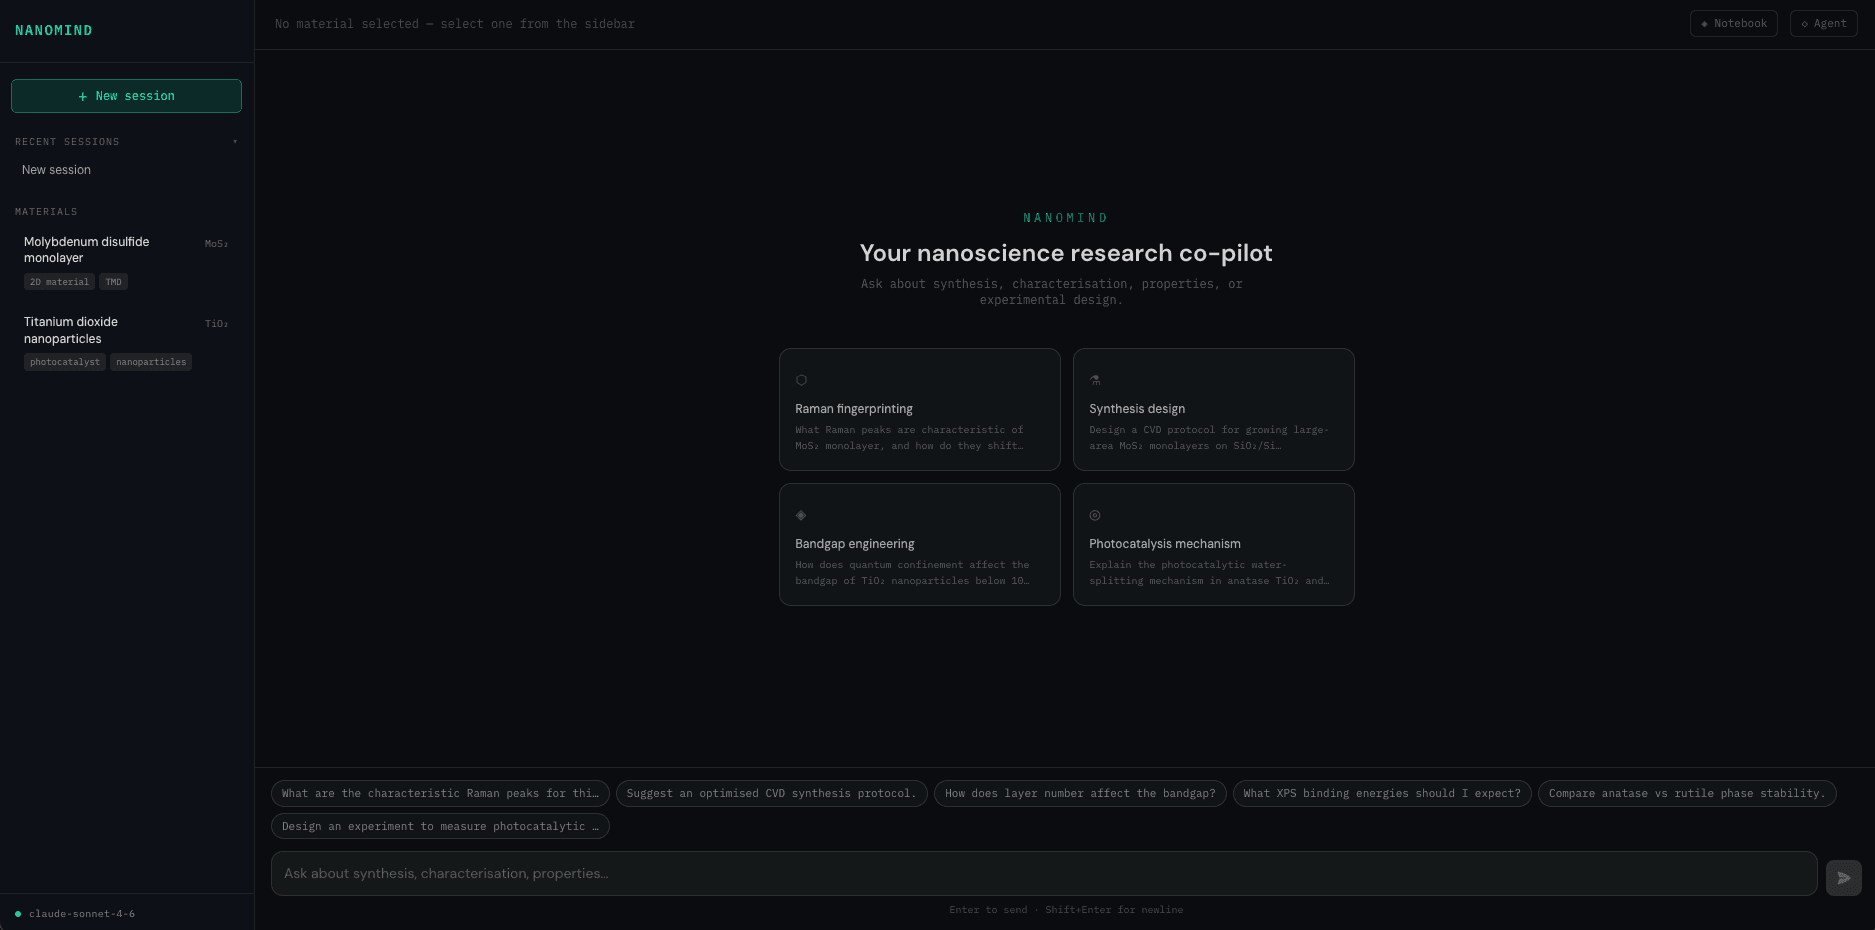Choose the optimised CVD synthesis protocol suggestion
The width and height of the screenshot is (1875, 930).
(771, 794)
